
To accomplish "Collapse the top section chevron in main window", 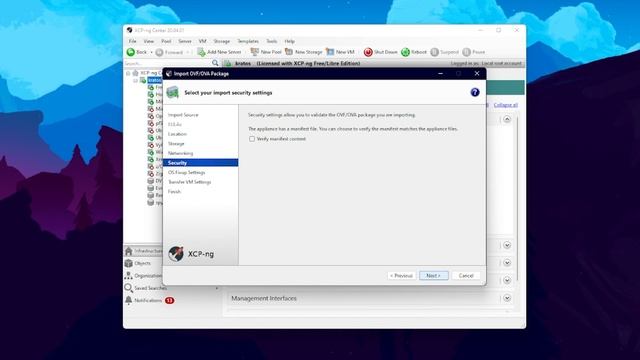I will [507, 119].
